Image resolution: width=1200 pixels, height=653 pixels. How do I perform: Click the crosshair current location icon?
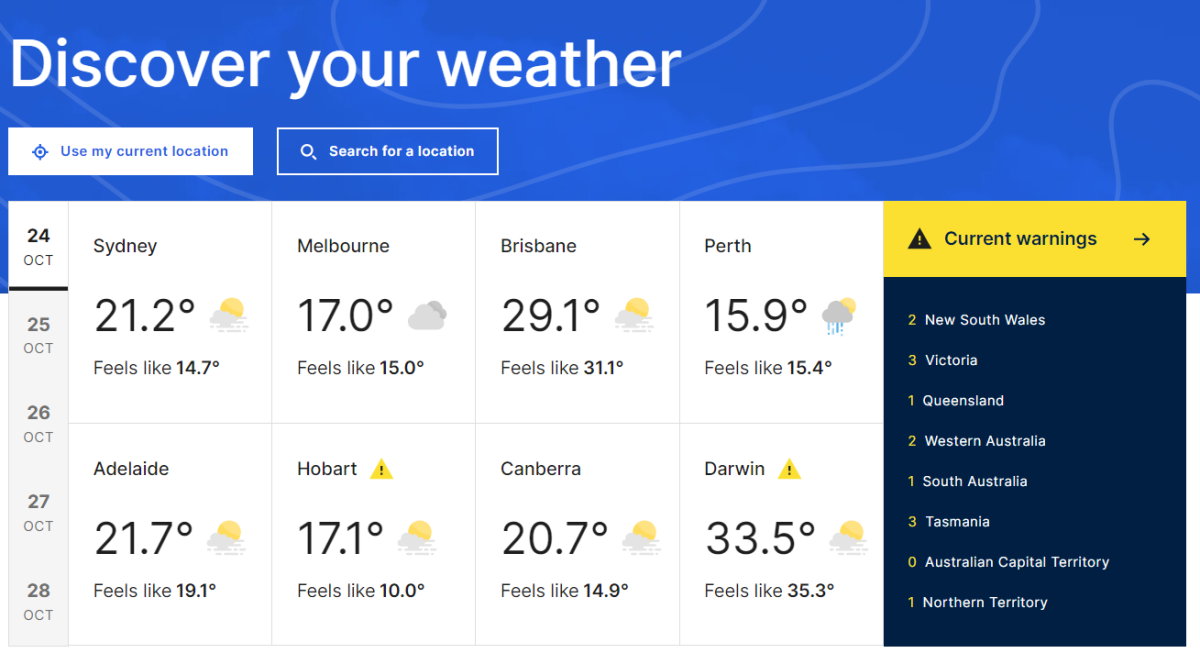tap(40, 152)
